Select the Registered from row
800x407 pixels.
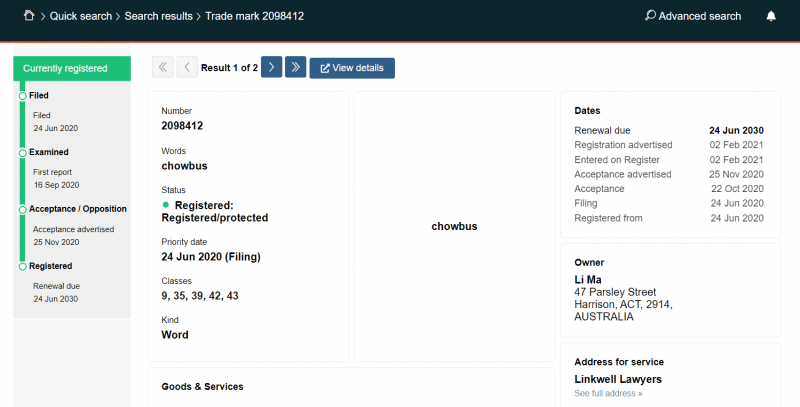click(x=669, y=218)
